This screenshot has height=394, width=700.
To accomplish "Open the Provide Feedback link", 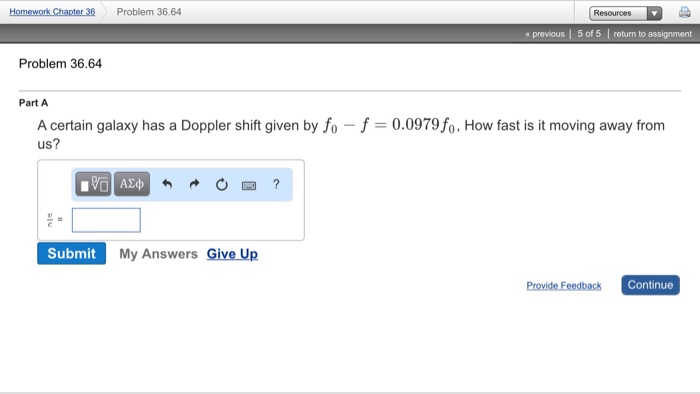I will click(x=564, y=286).
